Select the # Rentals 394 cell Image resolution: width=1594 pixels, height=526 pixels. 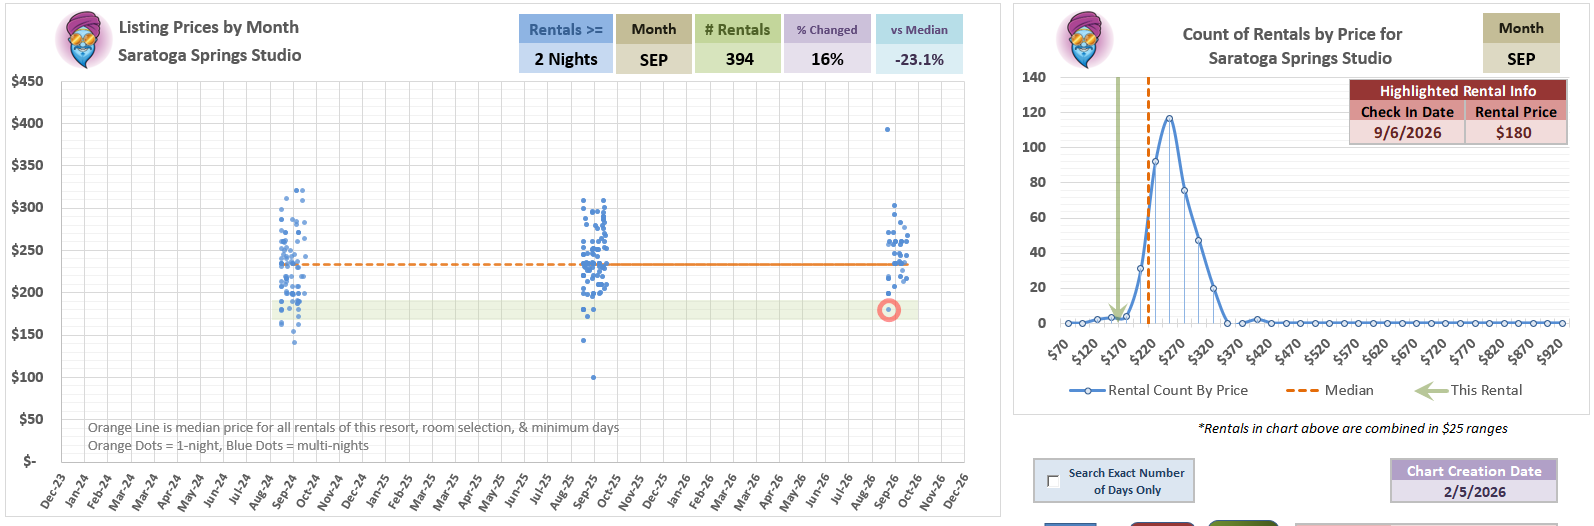click(739, 59)
